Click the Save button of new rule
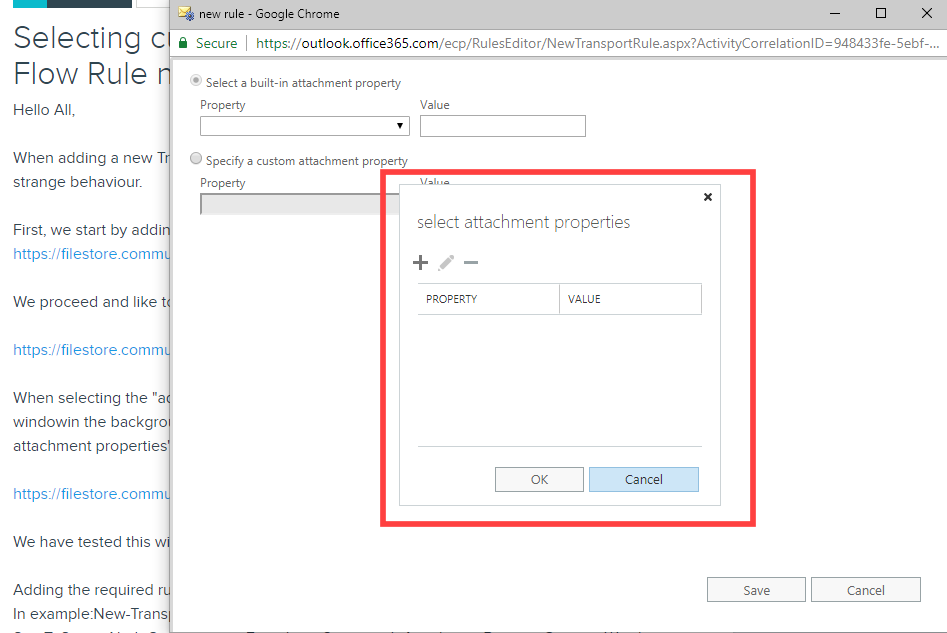This screenshot has height=633, width=947. pos(756,590)
